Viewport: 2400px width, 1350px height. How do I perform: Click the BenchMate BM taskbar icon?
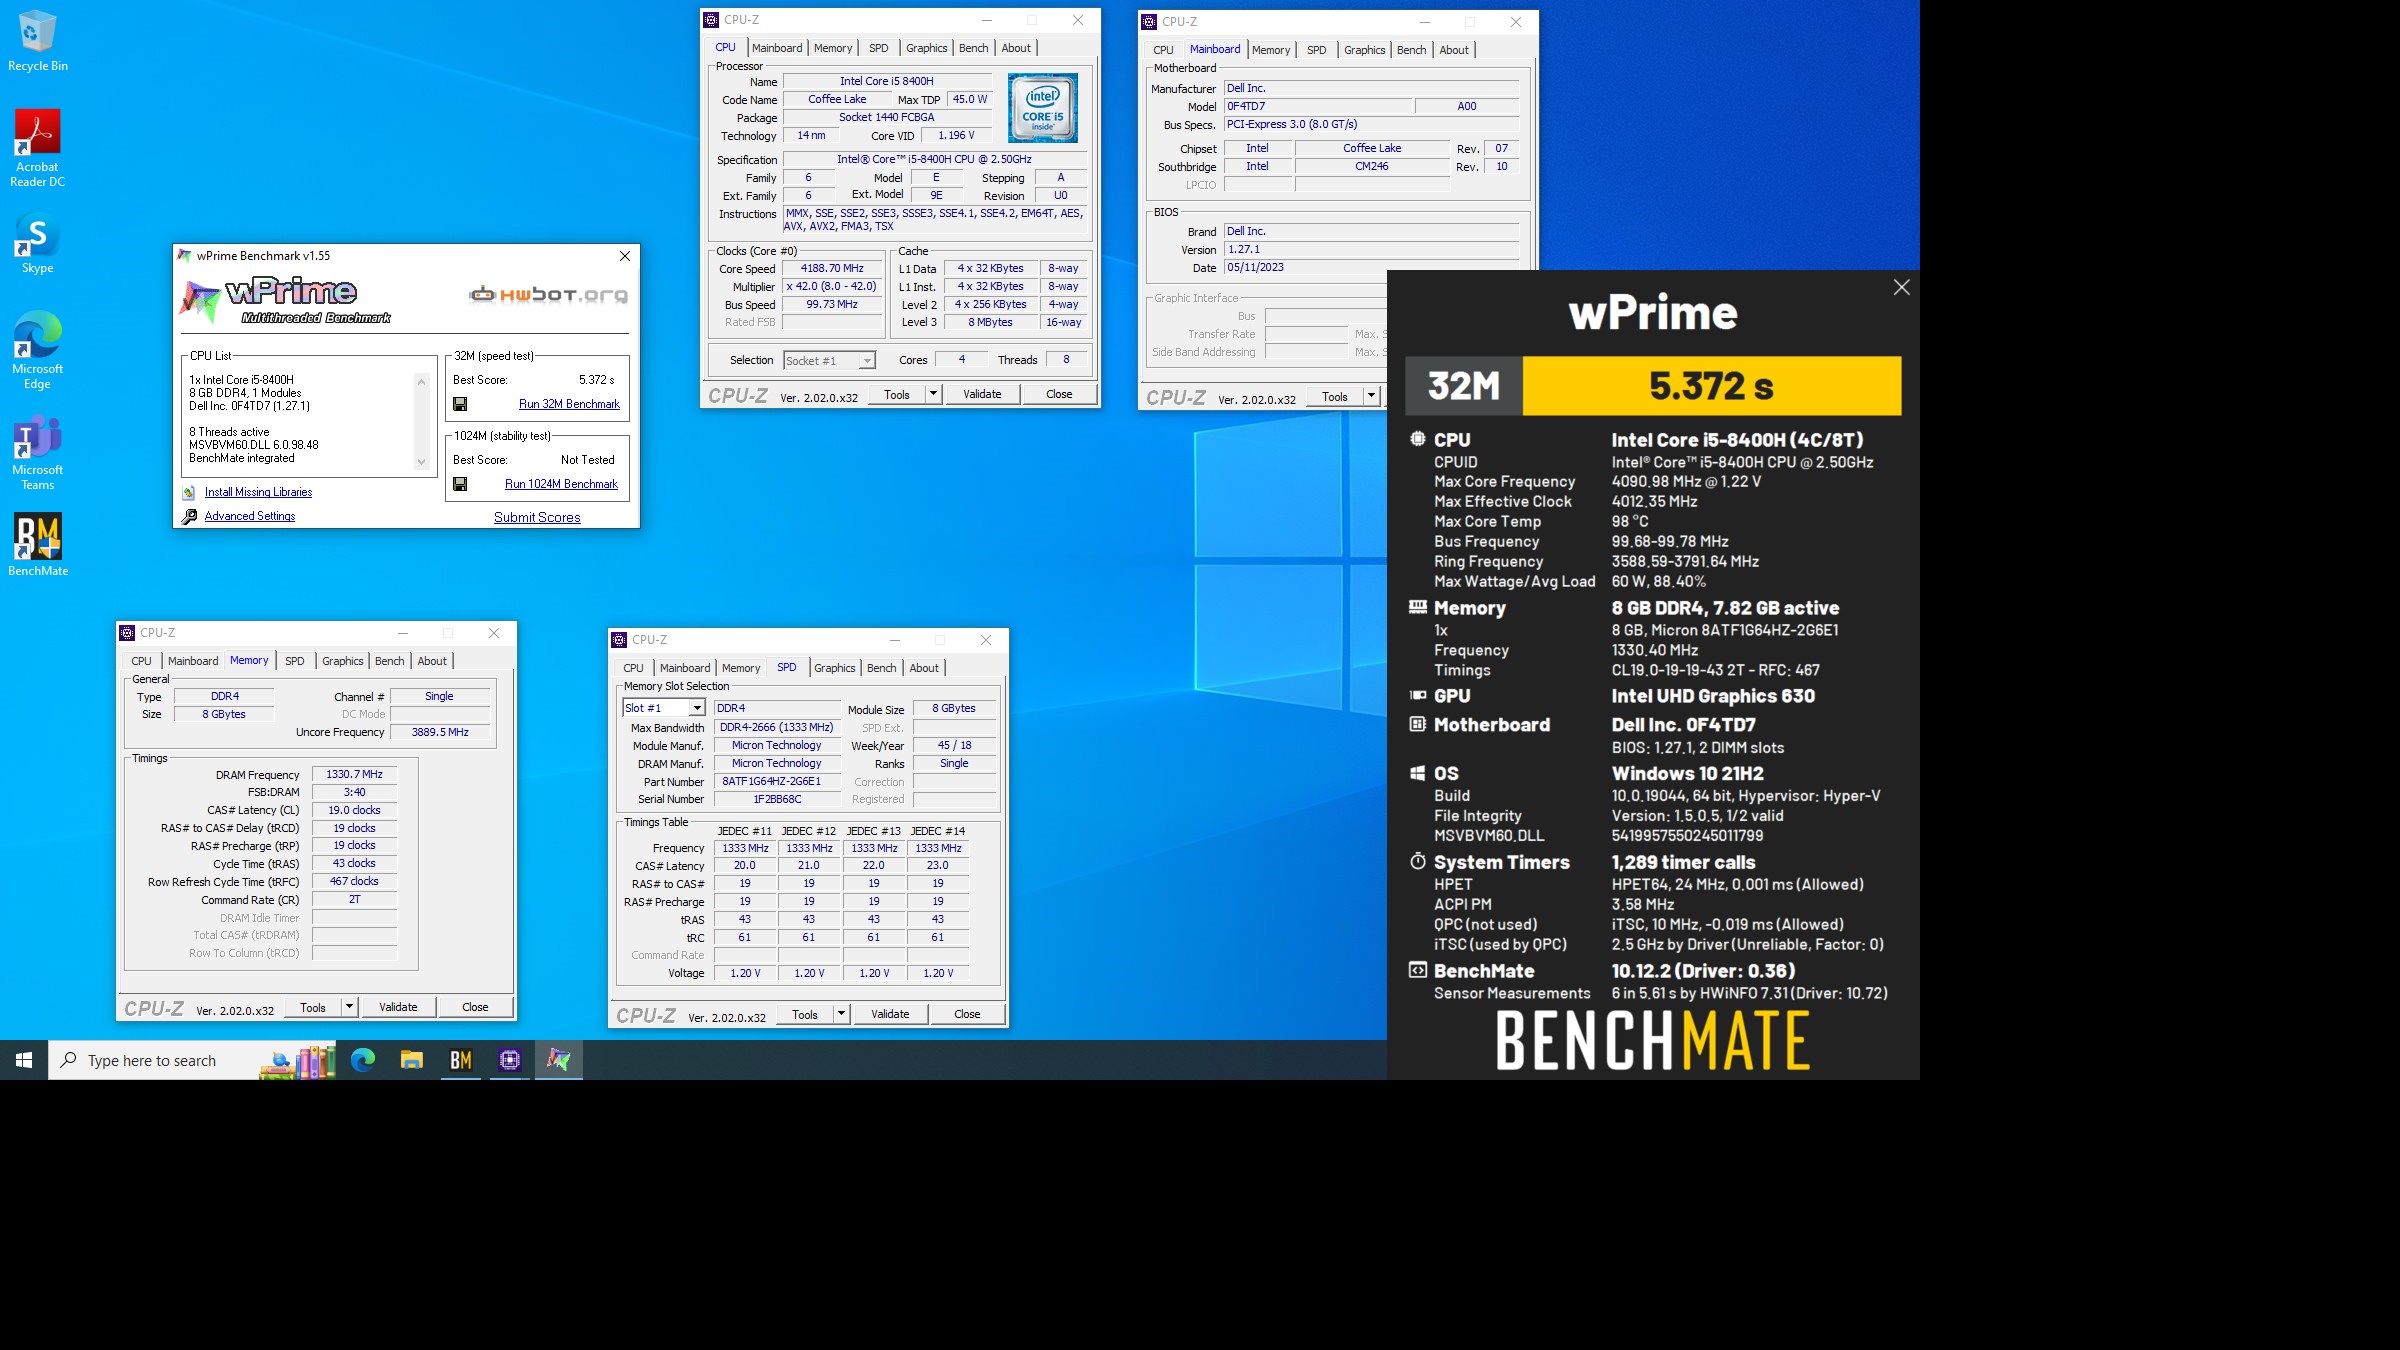pos(461,1060)
